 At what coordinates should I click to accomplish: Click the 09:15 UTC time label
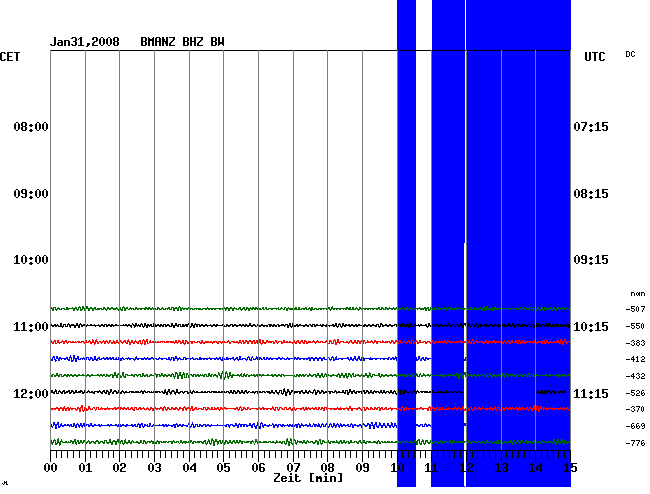coord(591,260)
